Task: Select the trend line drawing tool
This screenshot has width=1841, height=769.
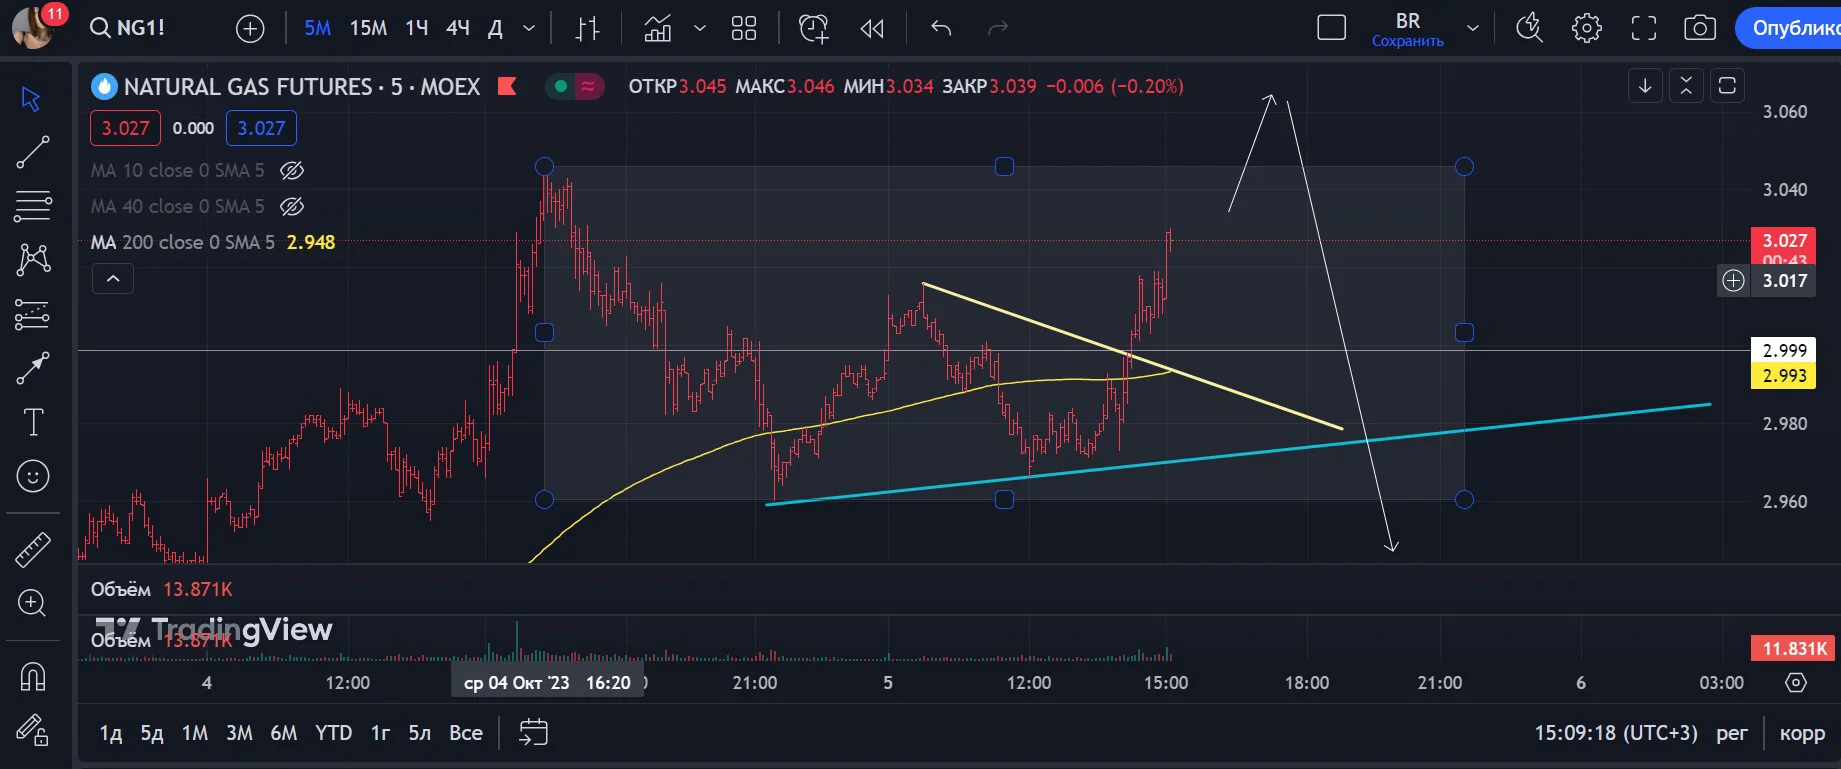Action: tap(33, 152)
